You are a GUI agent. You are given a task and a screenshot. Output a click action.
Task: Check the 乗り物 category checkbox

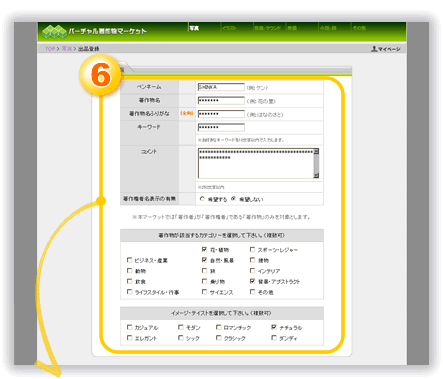click(204, 281)
